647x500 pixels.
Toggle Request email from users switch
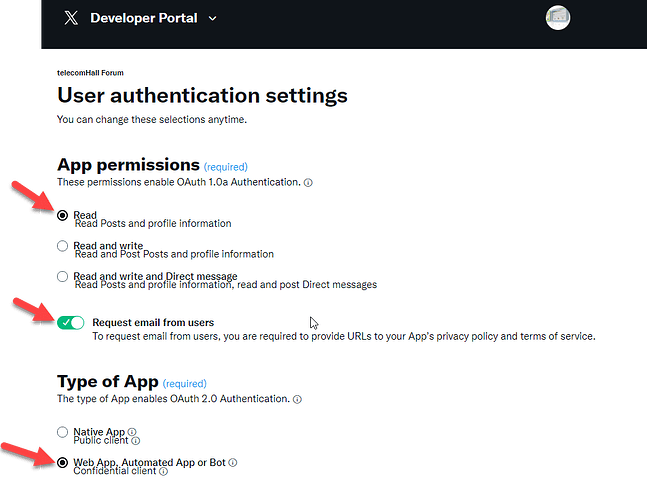[71, 323]
